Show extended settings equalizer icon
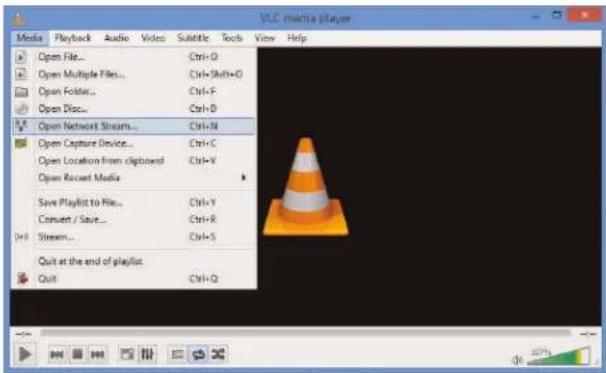Viewport: 606px width, 373px height. click(x=148, y=354)
